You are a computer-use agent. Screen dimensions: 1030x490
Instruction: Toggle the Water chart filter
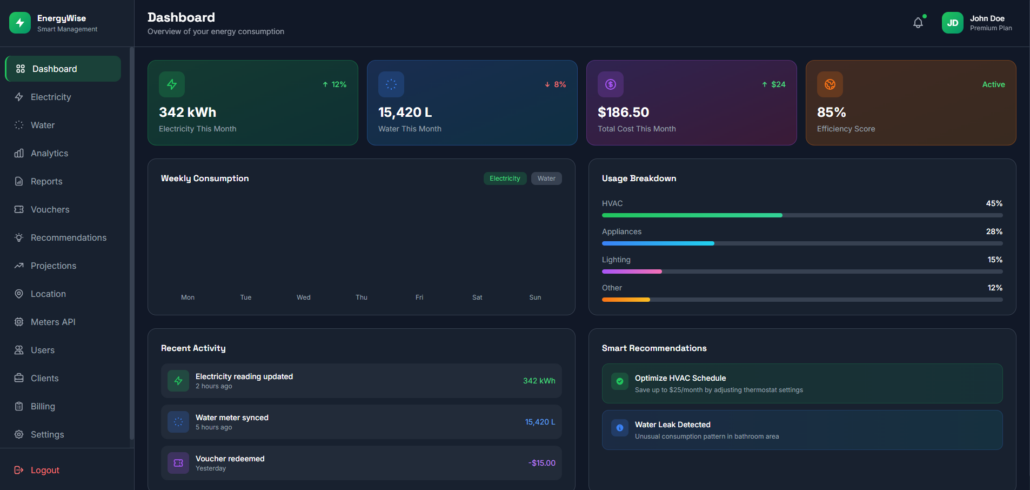(x=547, y=179)
